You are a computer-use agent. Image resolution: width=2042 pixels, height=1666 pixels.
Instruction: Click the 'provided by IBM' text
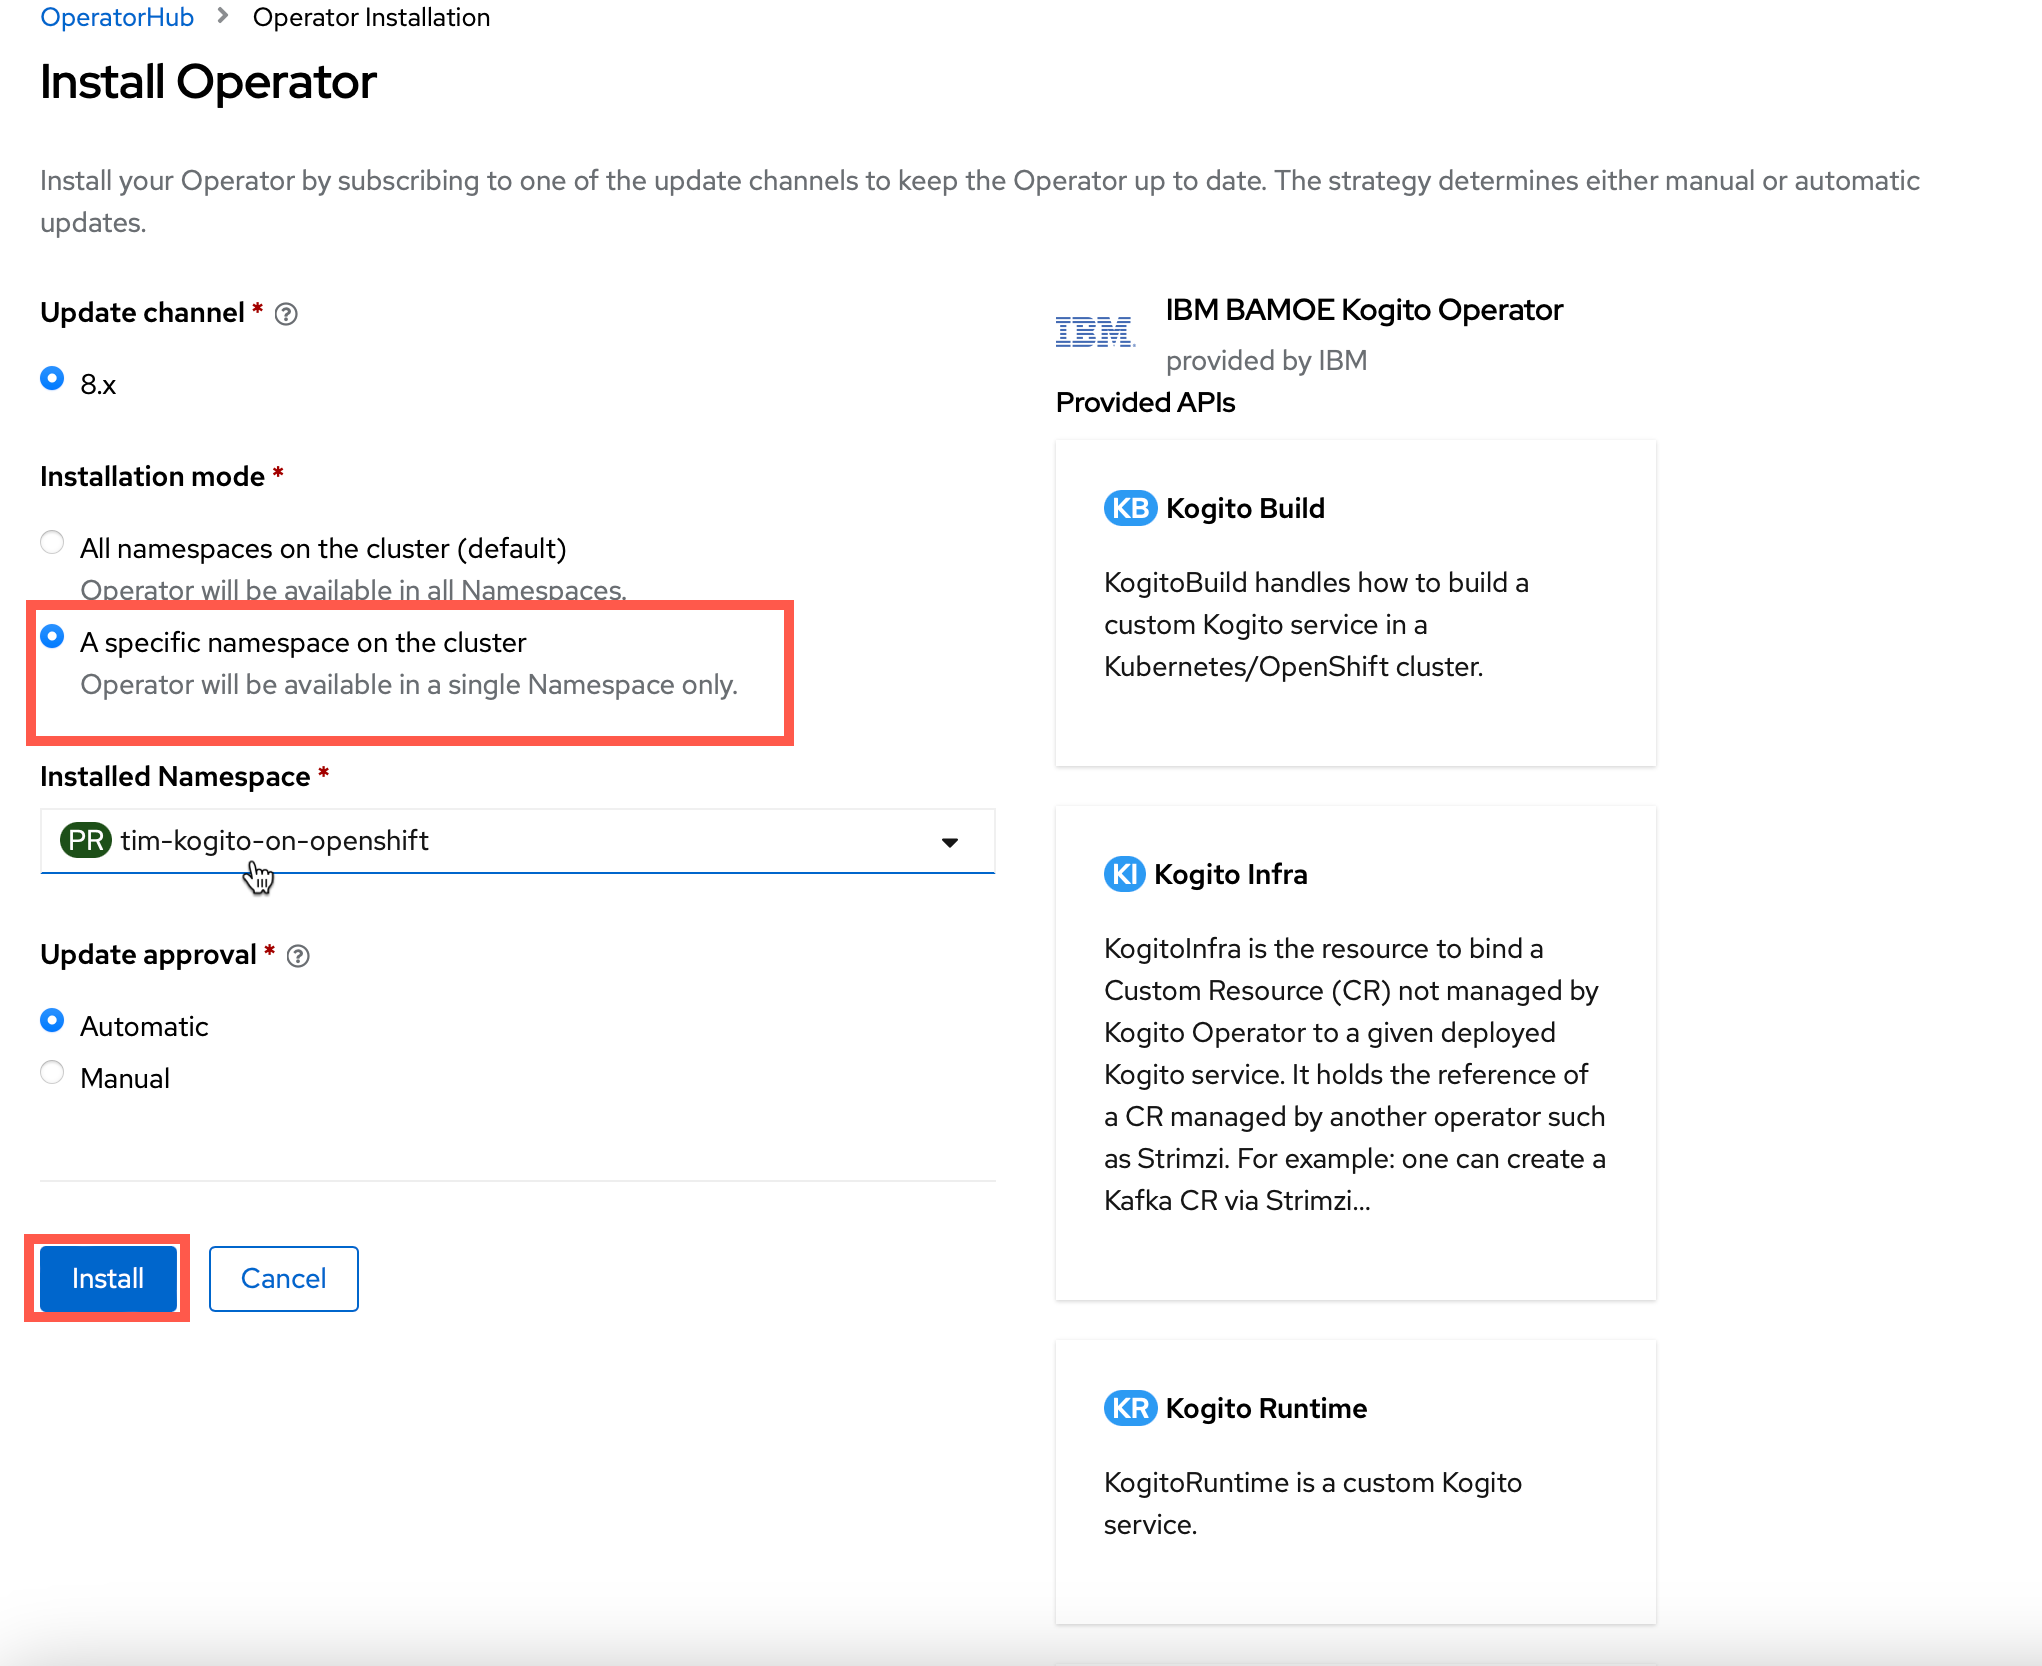tap(1266, 360)
